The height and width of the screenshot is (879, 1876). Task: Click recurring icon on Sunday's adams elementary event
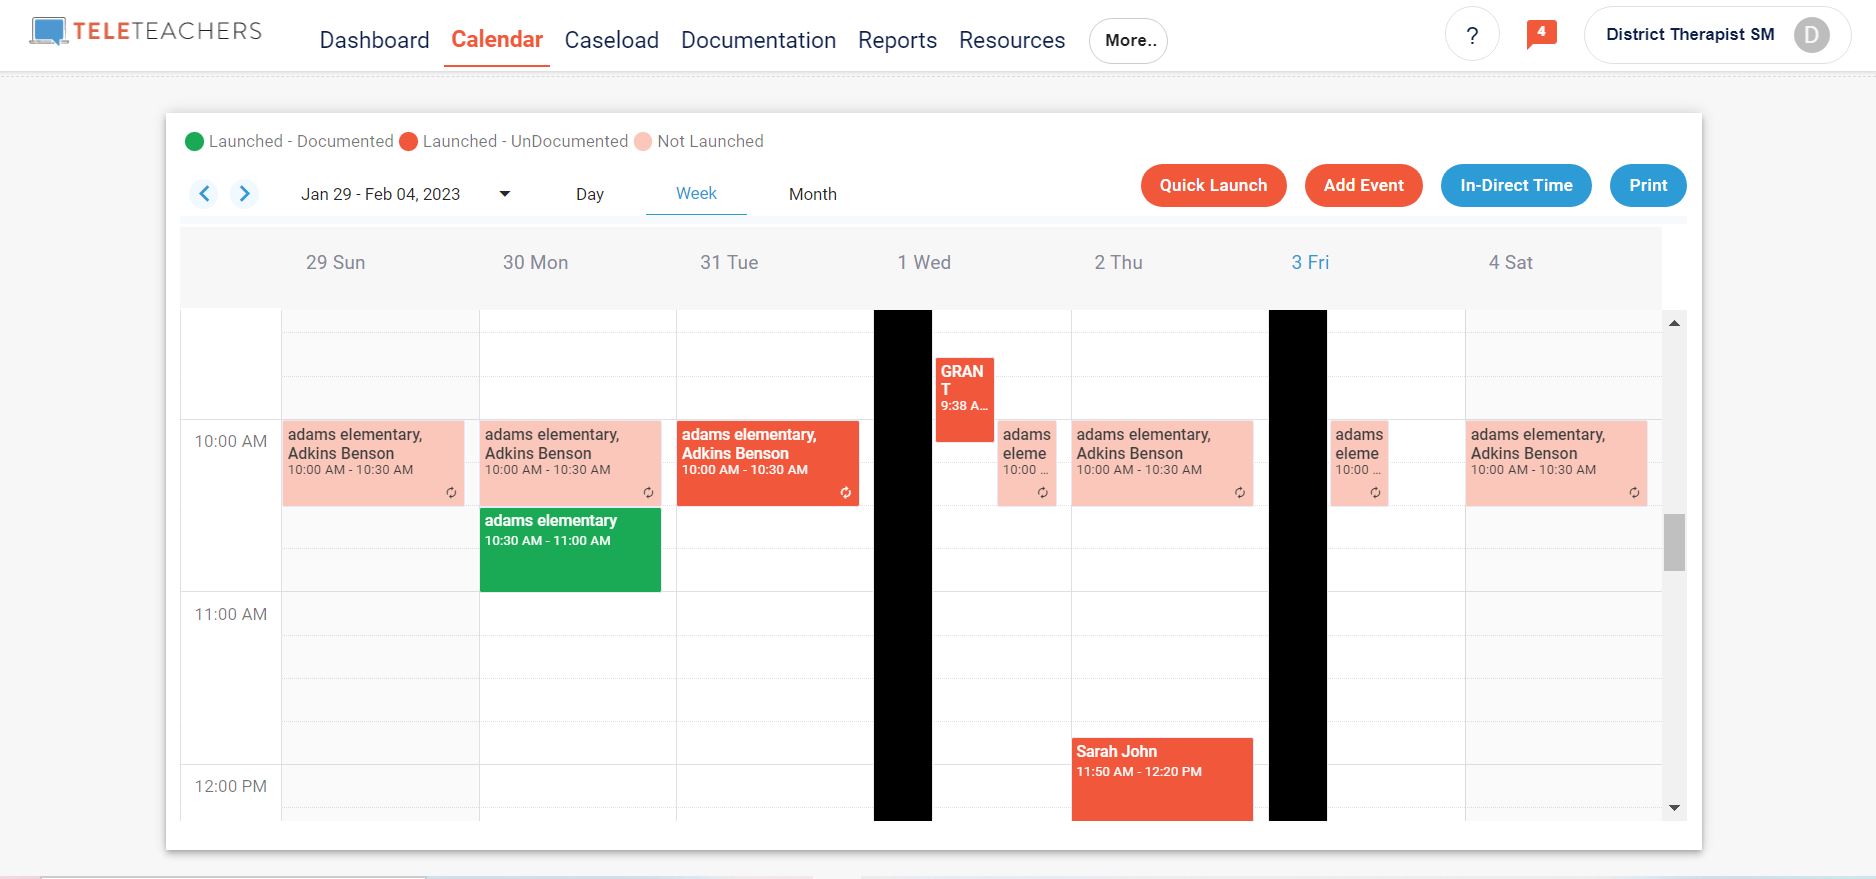[x=451, y=492]
